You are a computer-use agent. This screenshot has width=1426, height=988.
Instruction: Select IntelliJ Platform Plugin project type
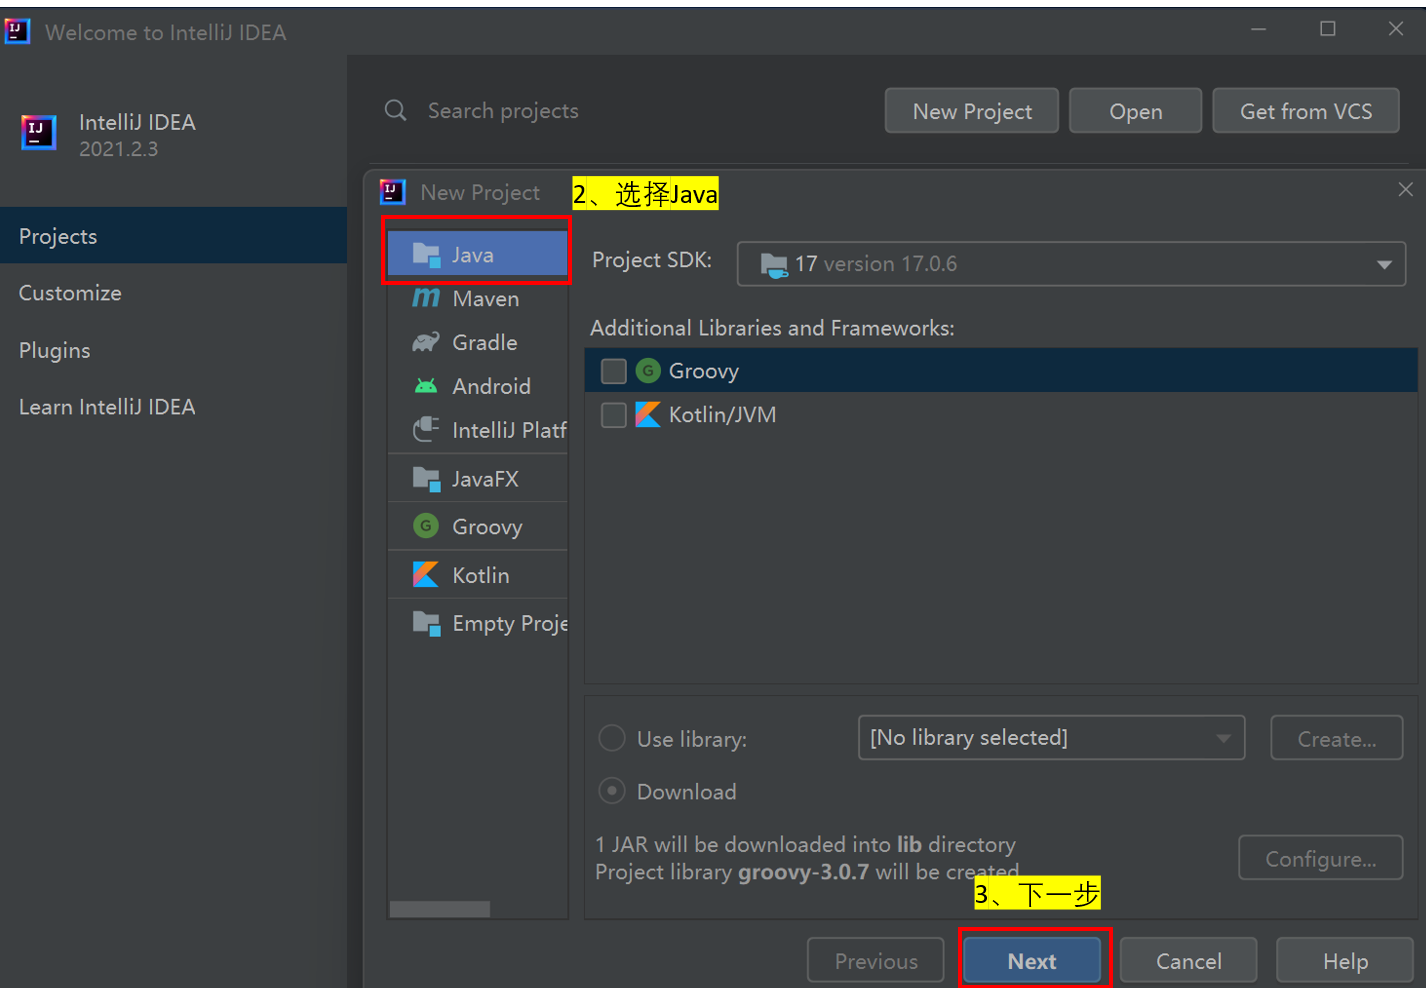click(478, 430)
